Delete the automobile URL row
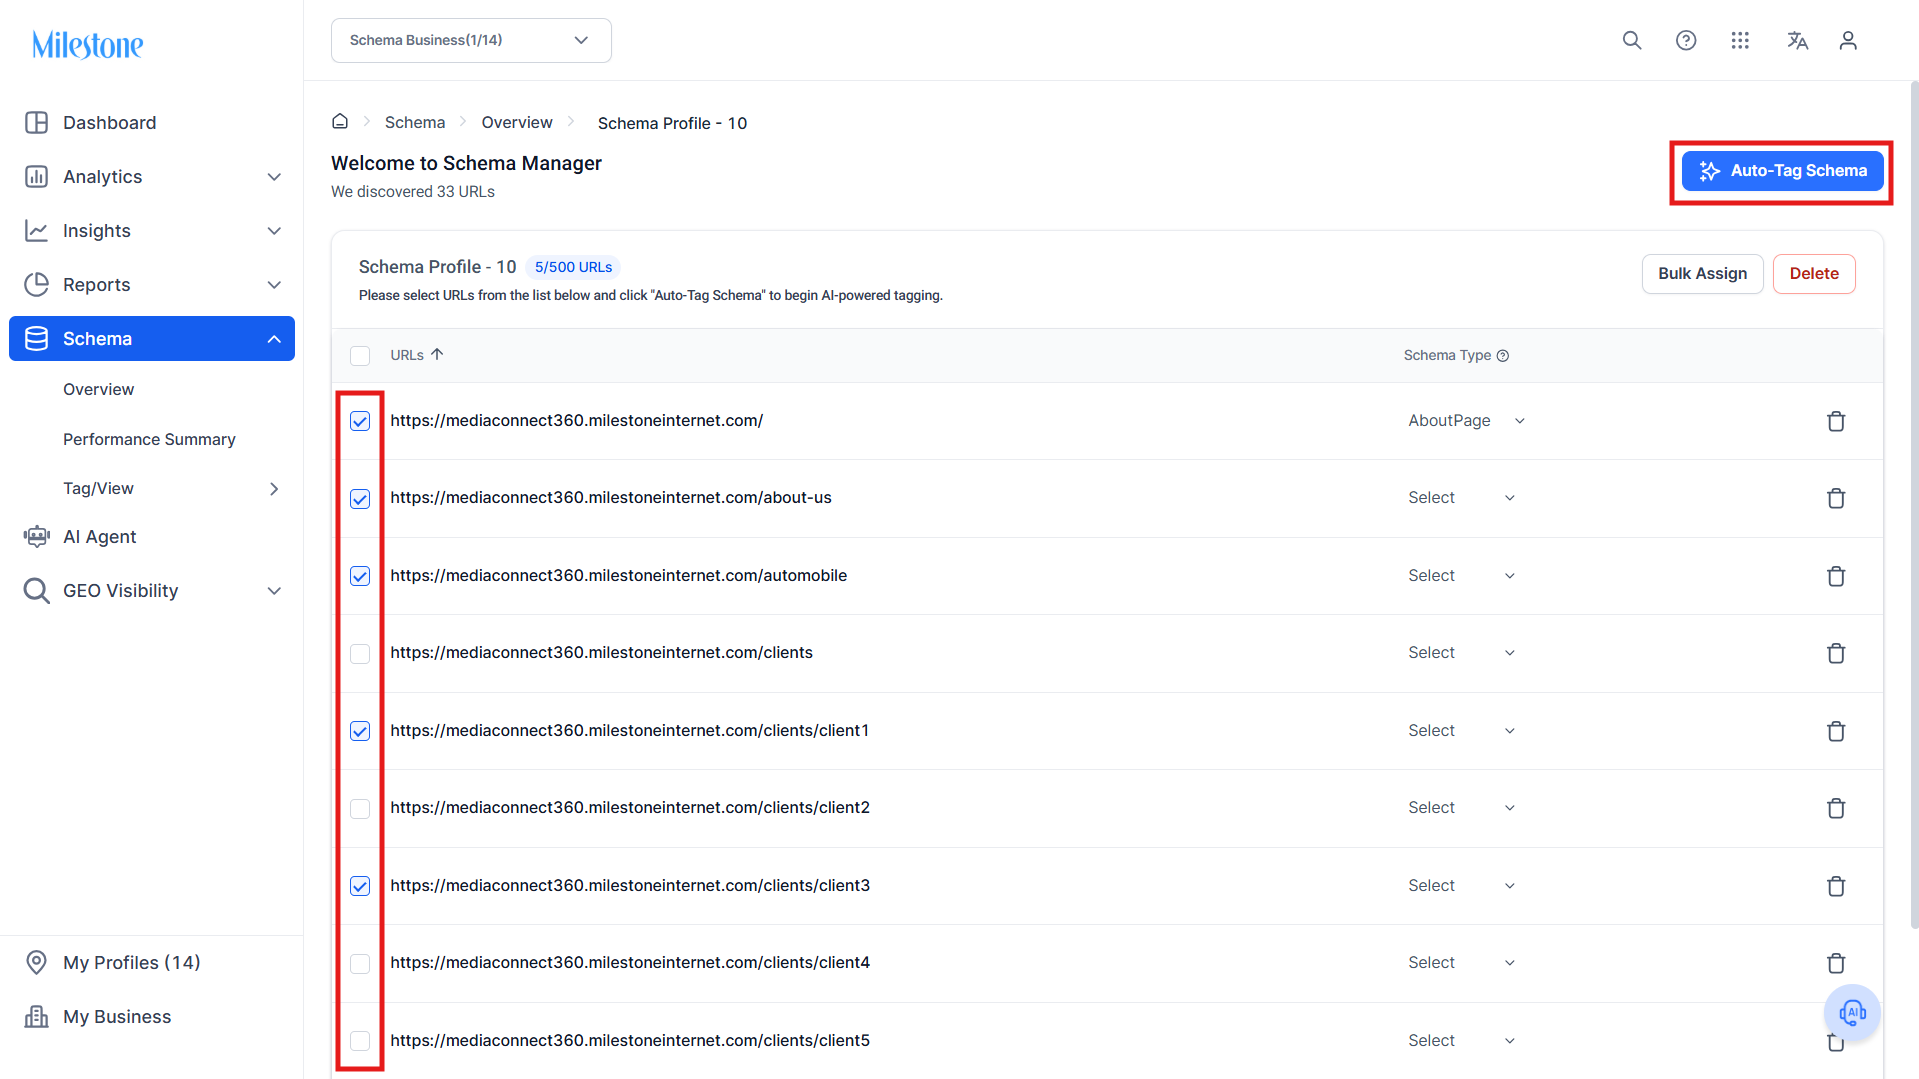The width and height of the screenshot is (1919, 1079). pyautogui.click(x=1836, y=576)
